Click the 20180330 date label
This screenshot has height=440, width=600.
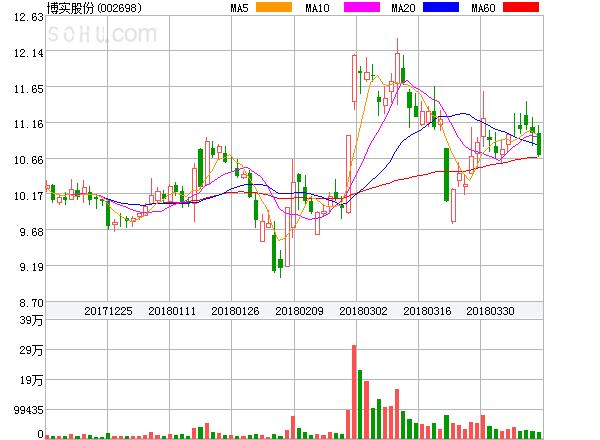pyautogui.click(x=490, y=311)
